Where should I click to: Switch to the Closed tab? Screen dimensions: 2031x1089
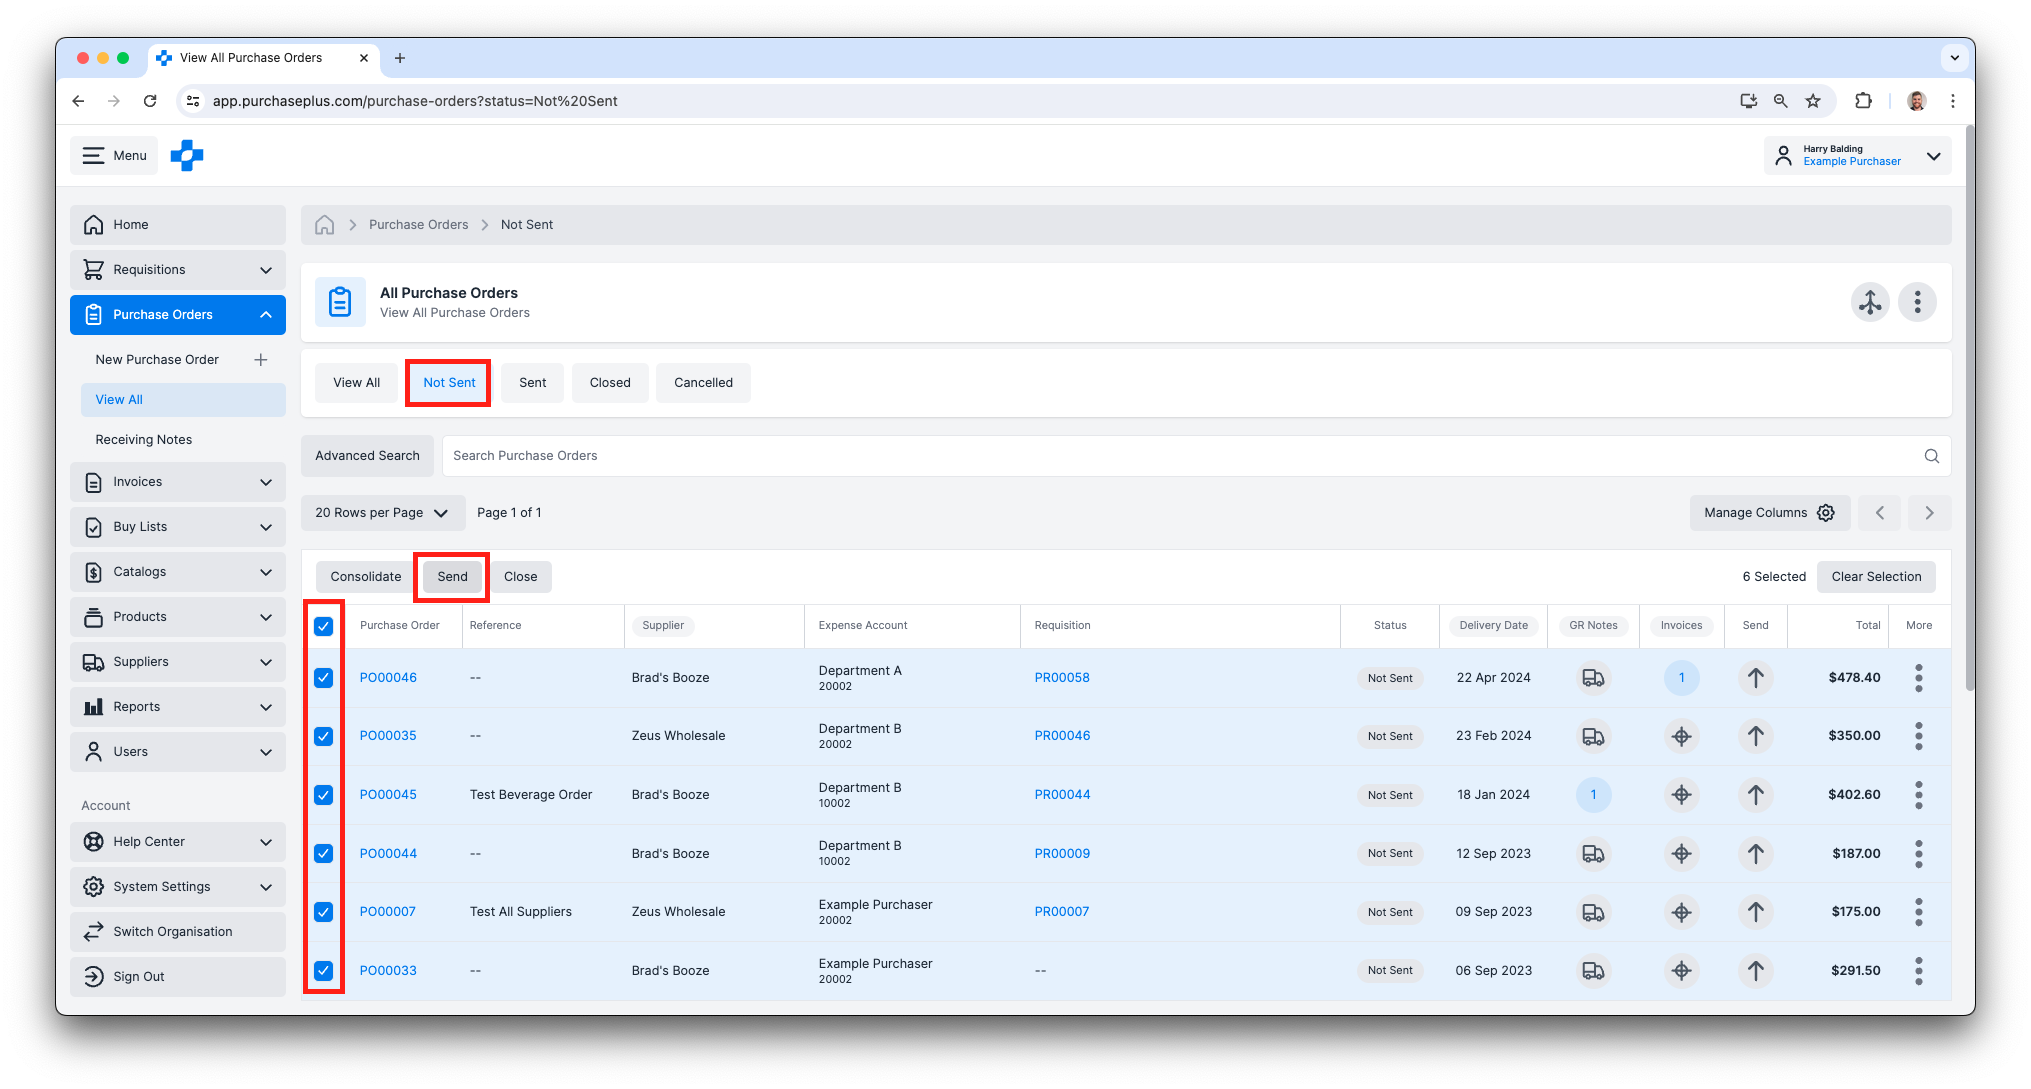coord(610,383)
